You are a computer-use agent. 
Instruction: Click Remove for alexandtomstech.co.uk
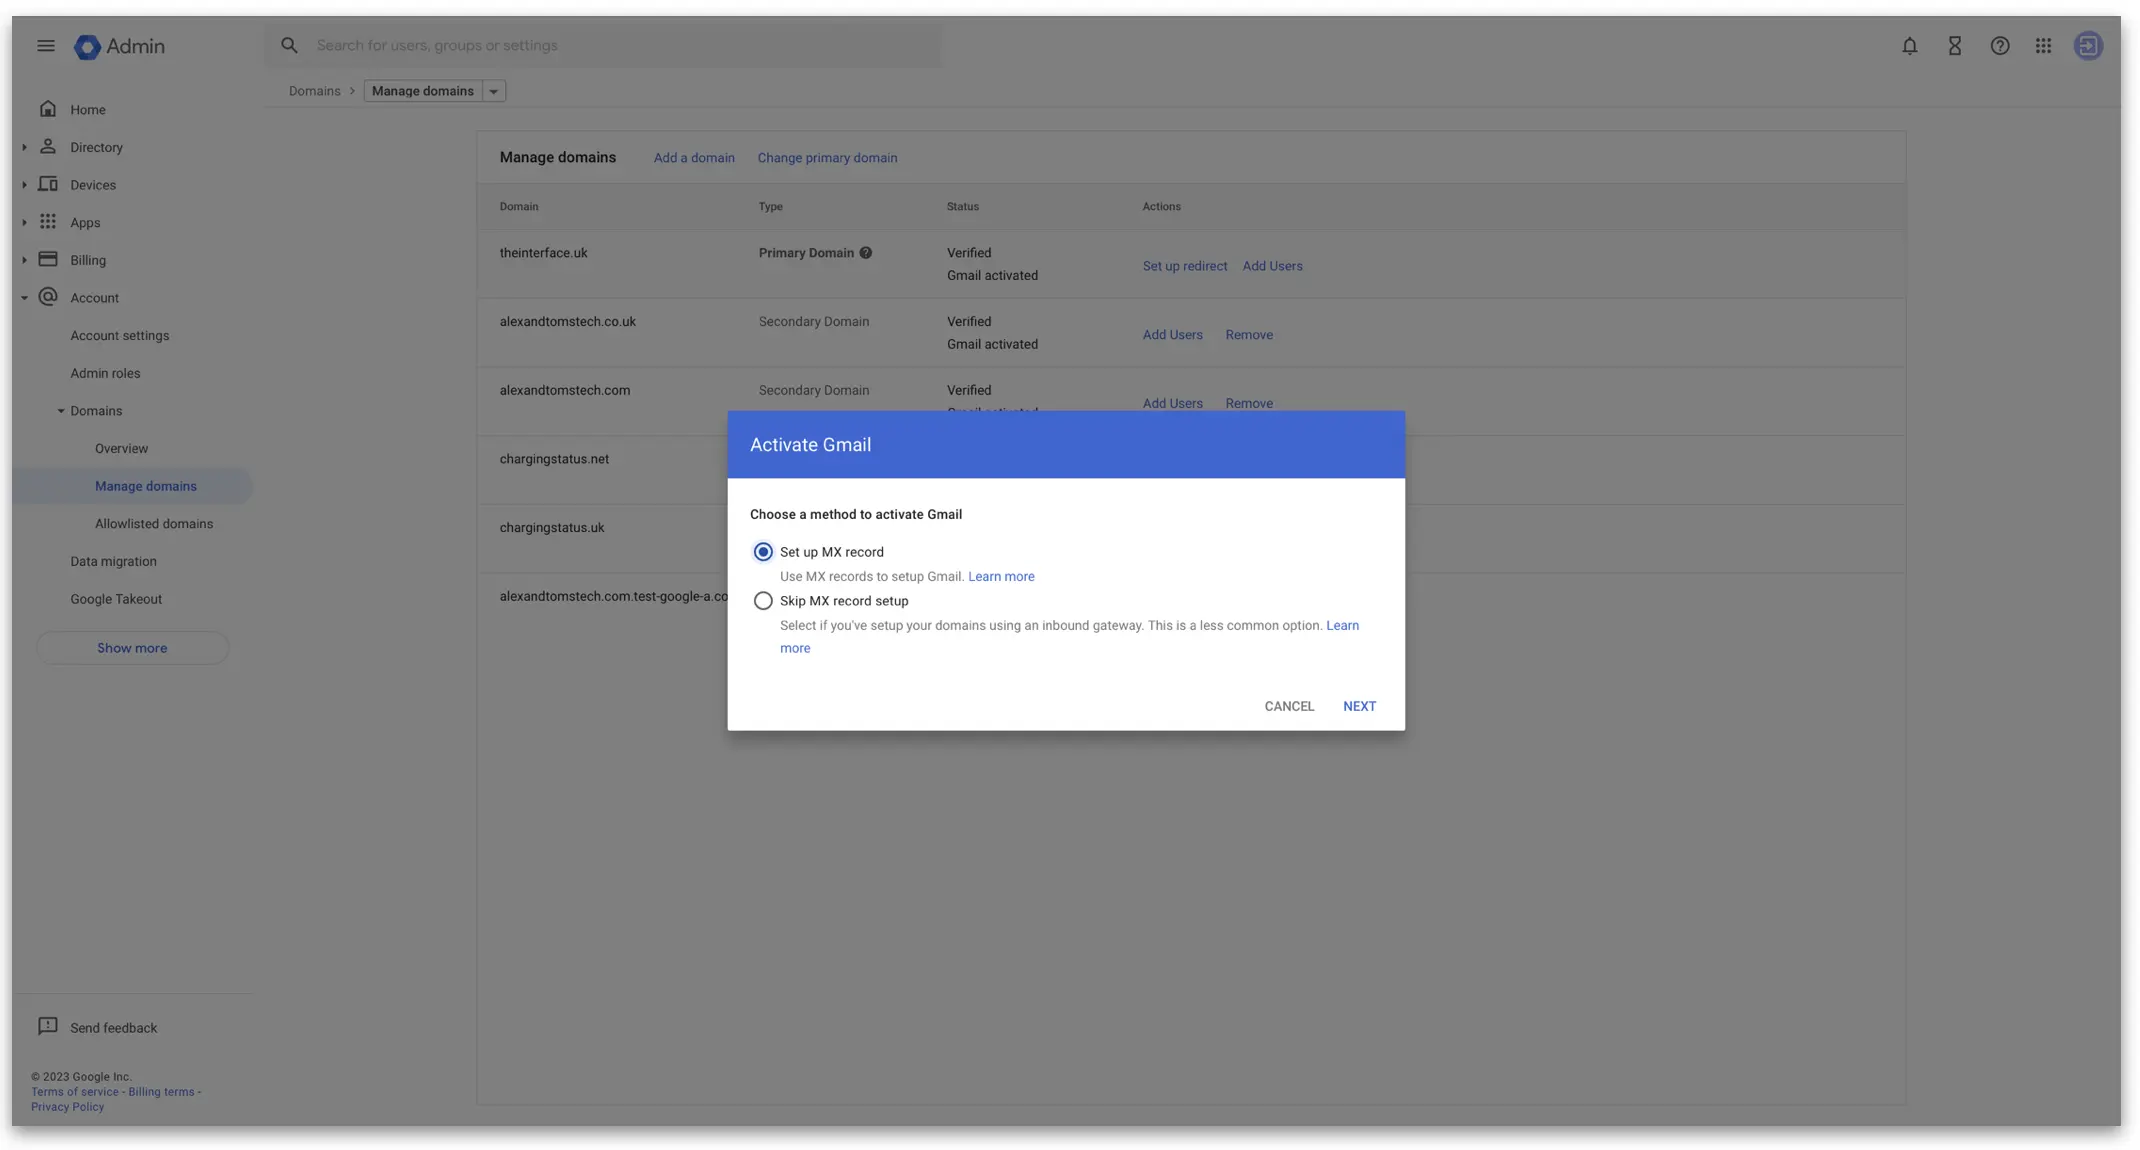1249,335
